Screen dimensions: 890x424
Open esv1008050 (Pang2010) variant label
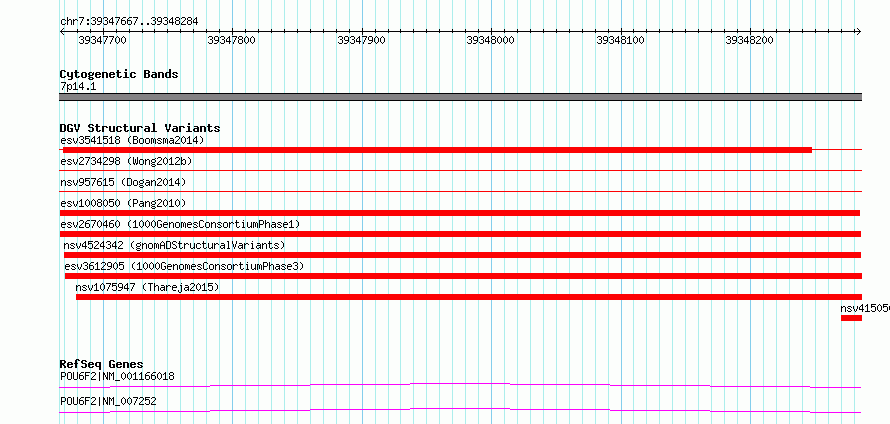pos(123,203)
